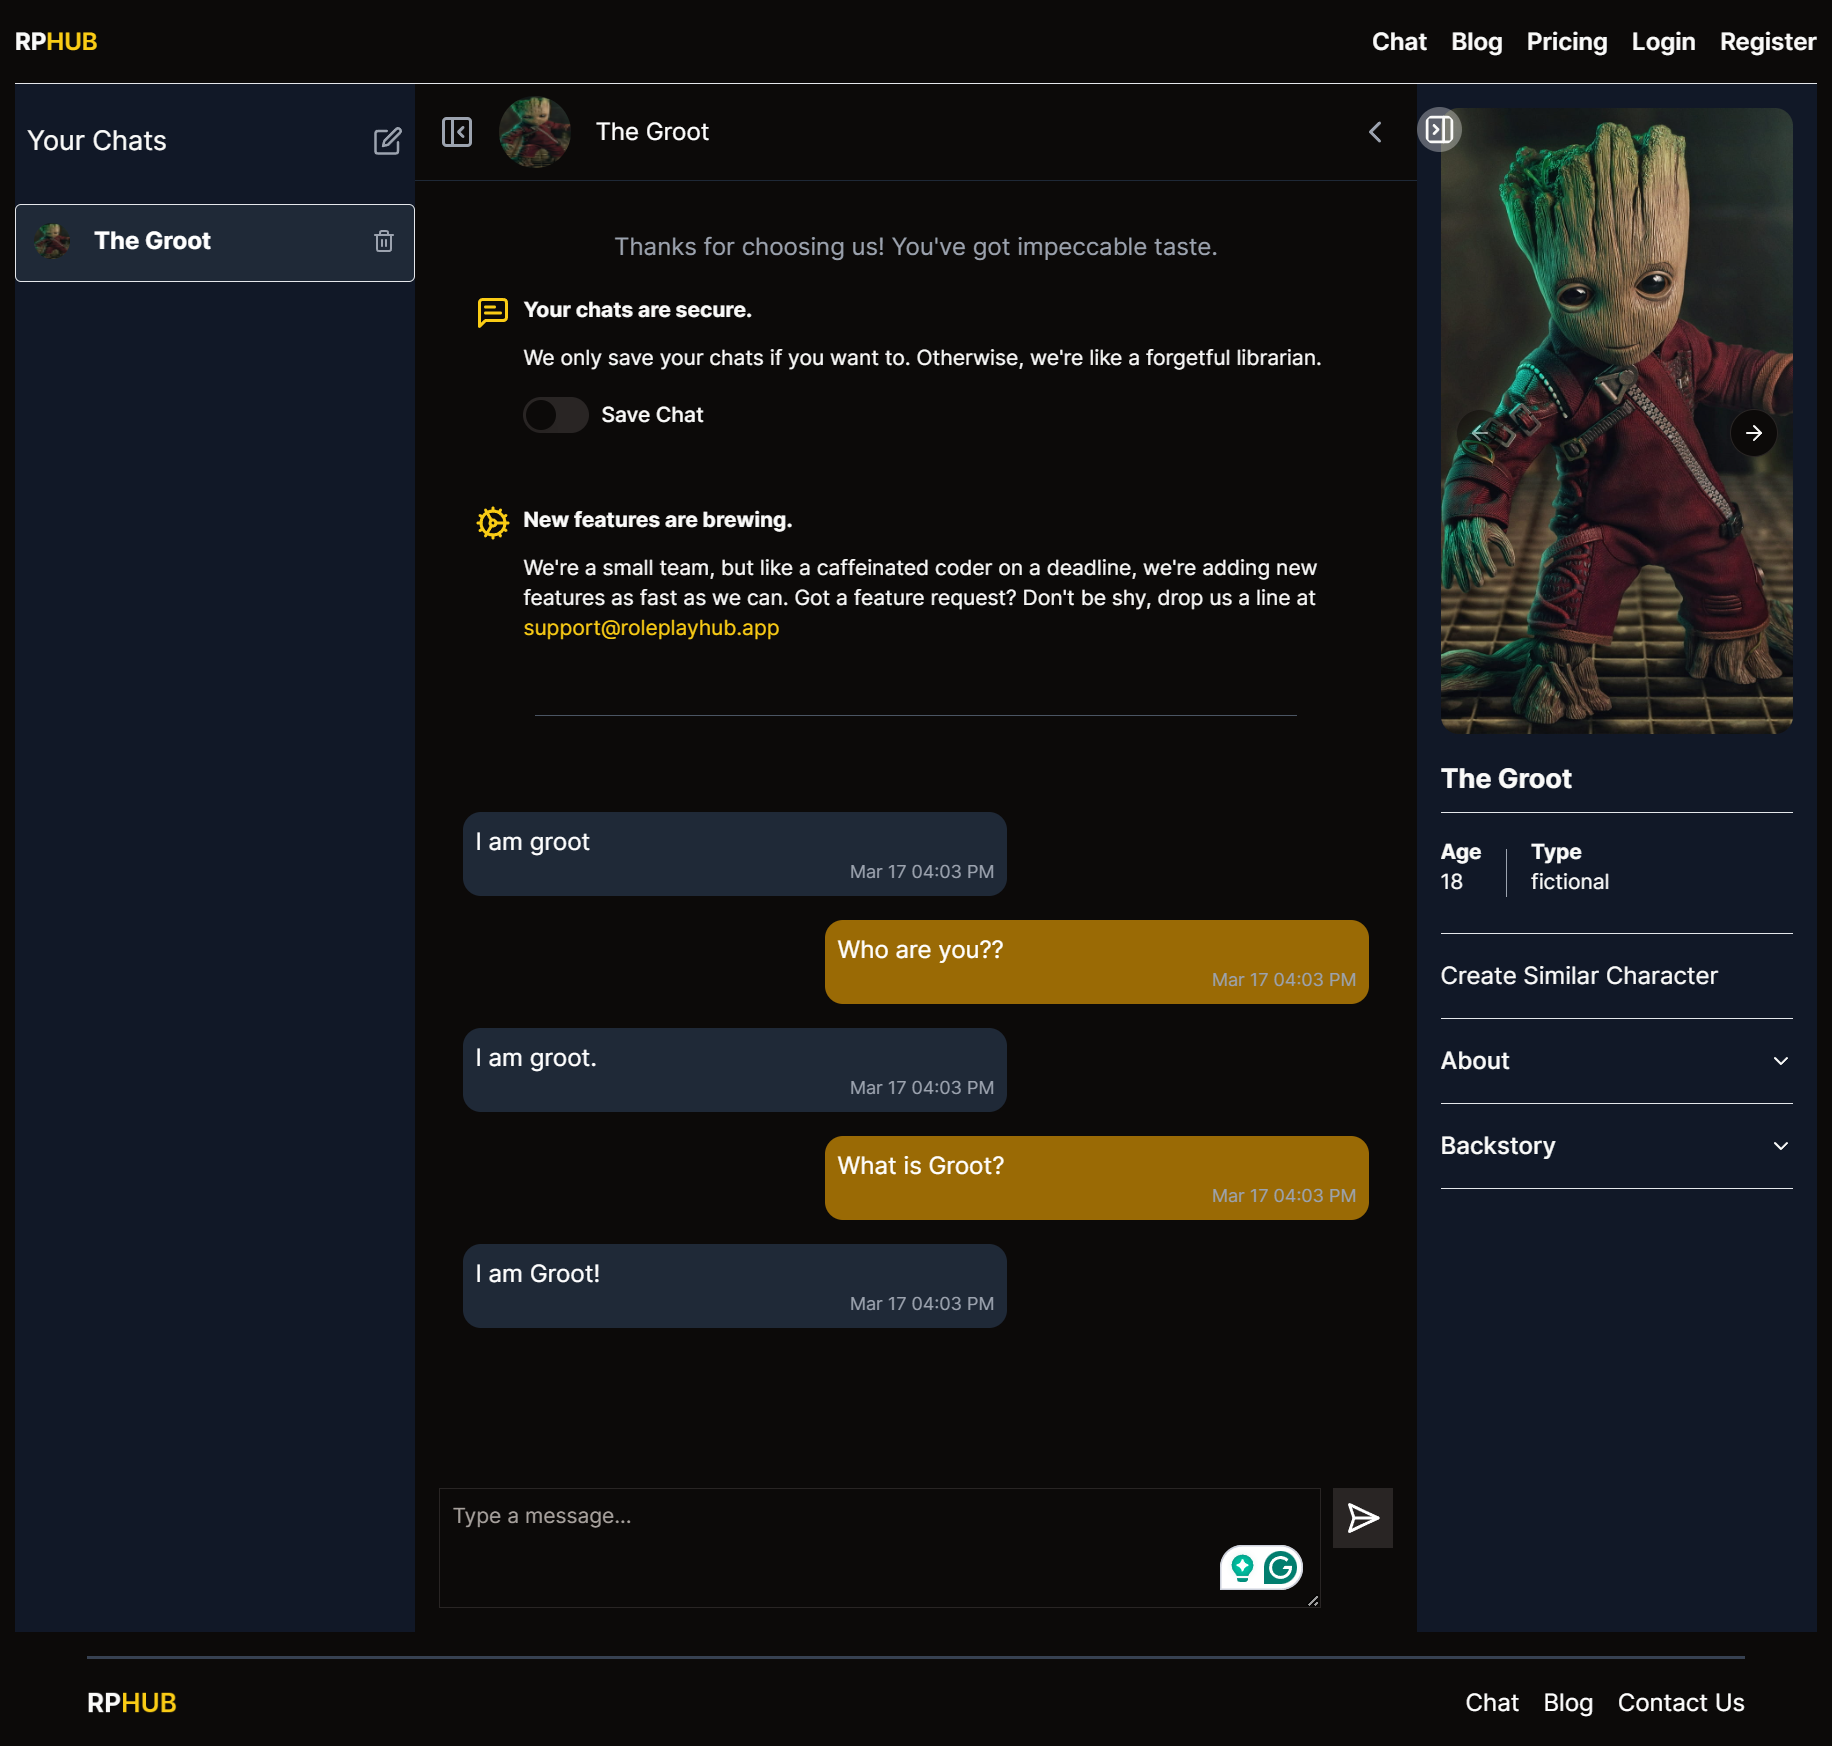The image size is (1832, 1746).
Task: Open footer Contact Us link
Action: pyautogui.click(x=1681, y=1703)
